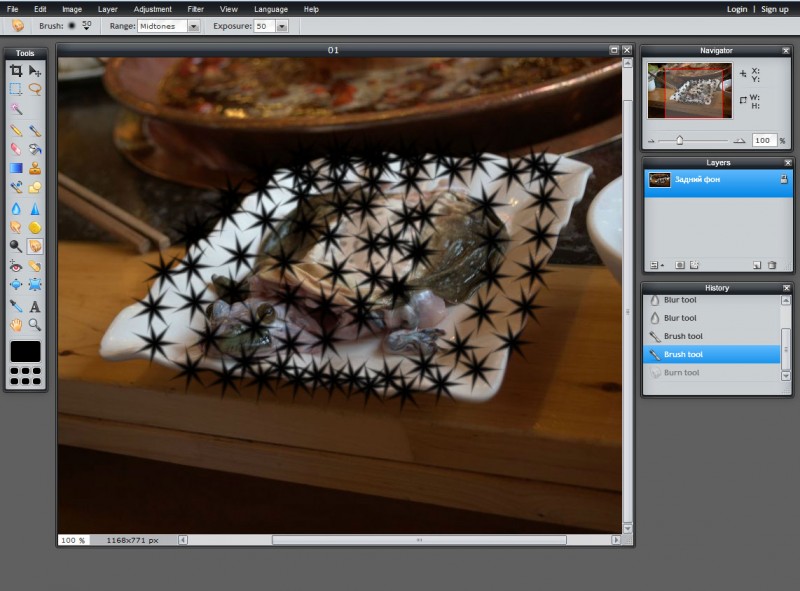Viewport: 800px width, 591px height.
Task: Click the Login link
Action: [x=737, y=9]
